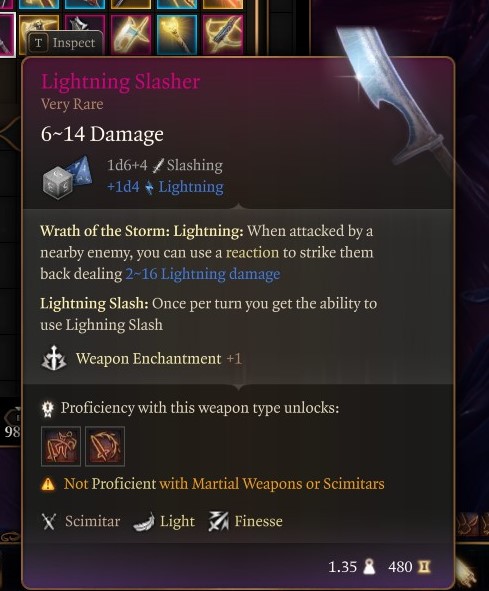Select the glowing staff item in inventory
Screen dimensions: 489x591
tap(177, 35)
